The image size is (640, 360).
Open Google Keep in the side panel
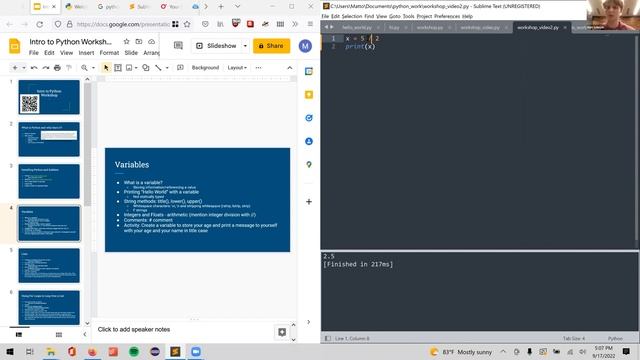[x=309, y=95]
